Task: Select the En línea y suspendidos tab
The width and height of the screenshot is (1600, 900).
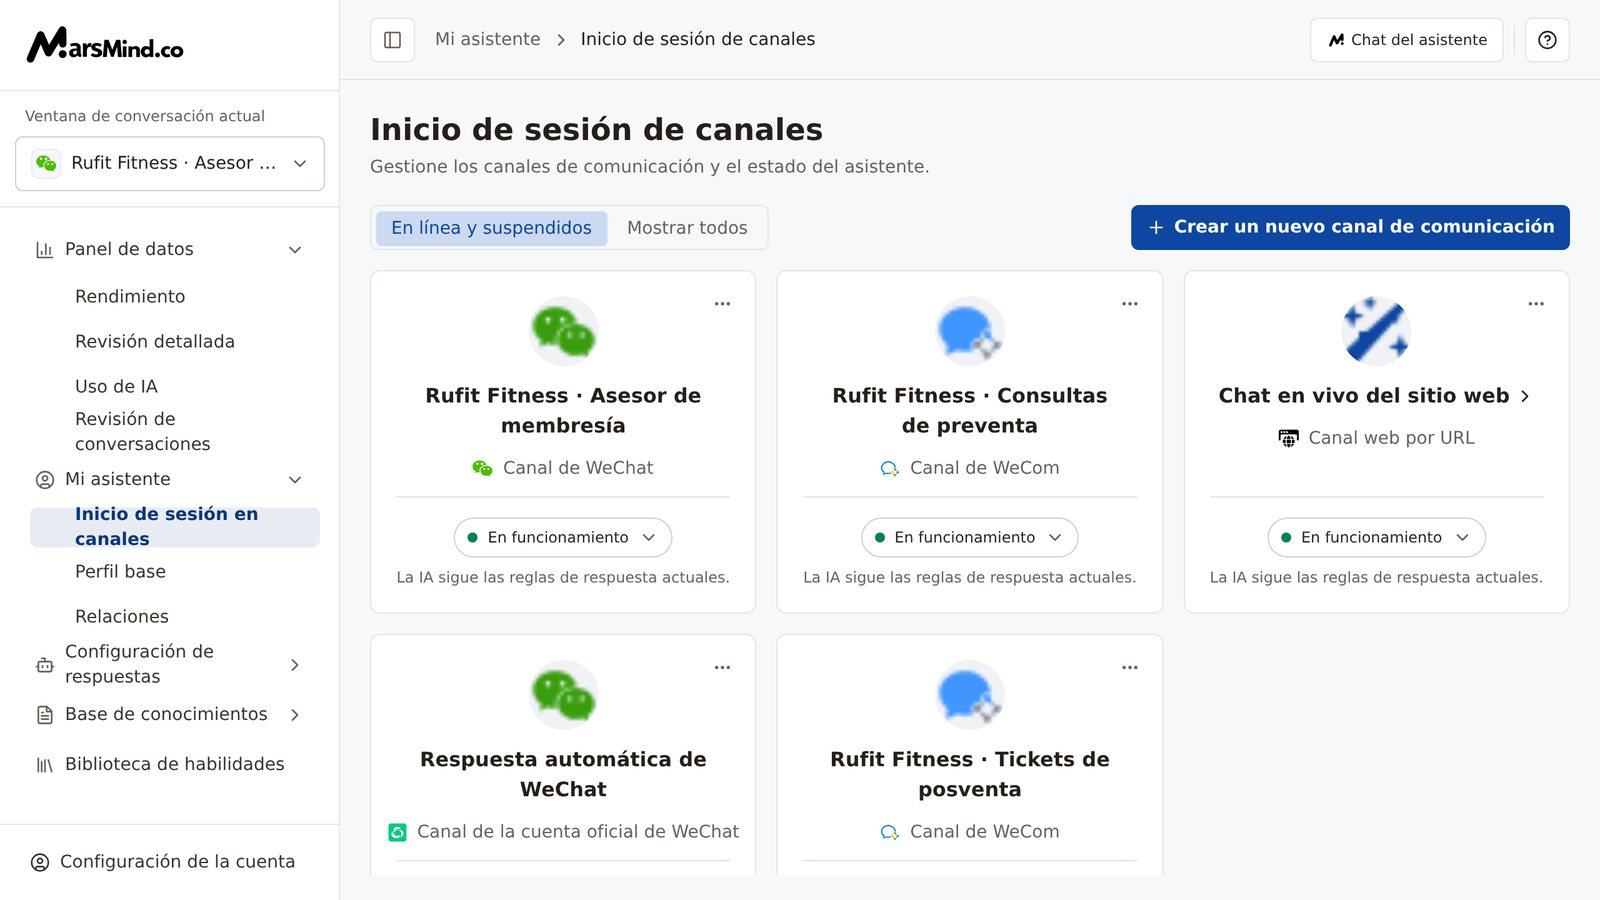Action: point(491,228)
